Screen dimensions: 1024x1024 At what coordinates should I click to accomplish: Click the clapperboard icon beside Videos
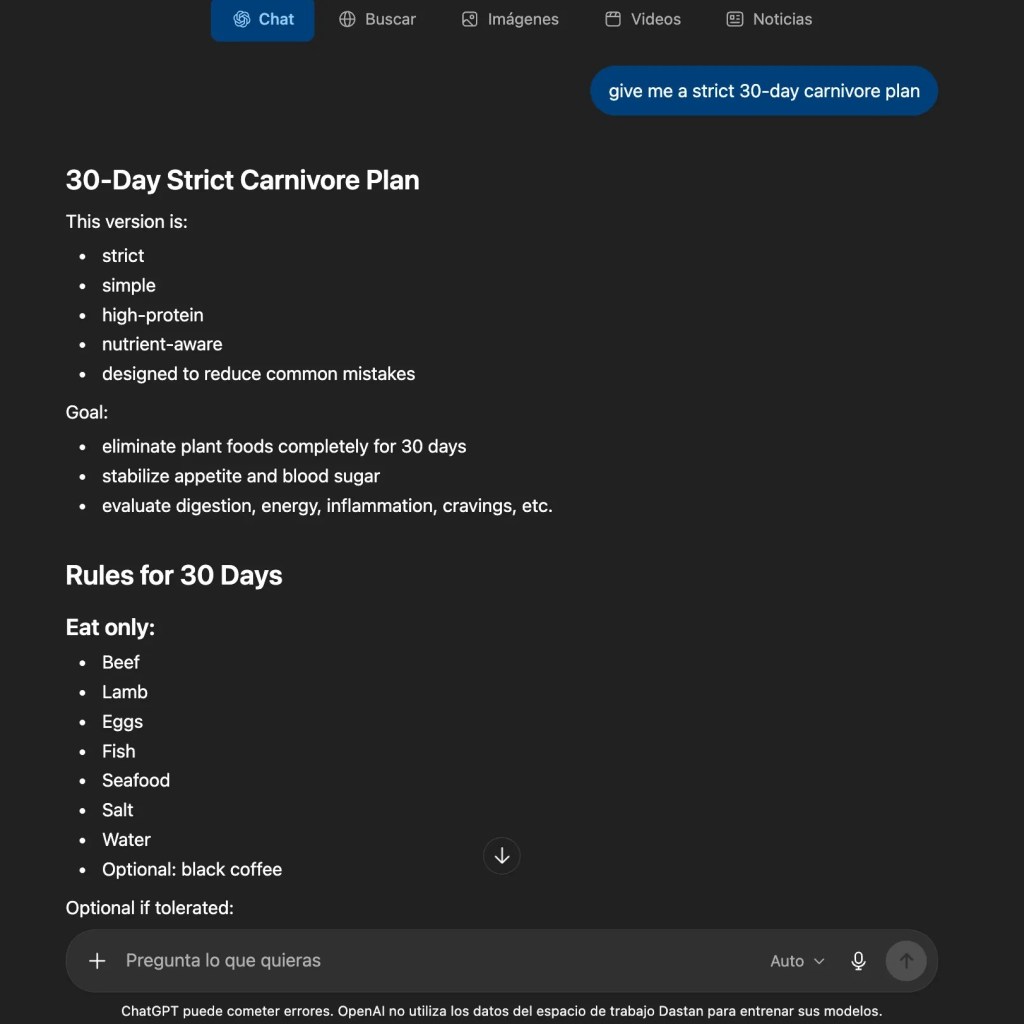(x=613, y=20)
